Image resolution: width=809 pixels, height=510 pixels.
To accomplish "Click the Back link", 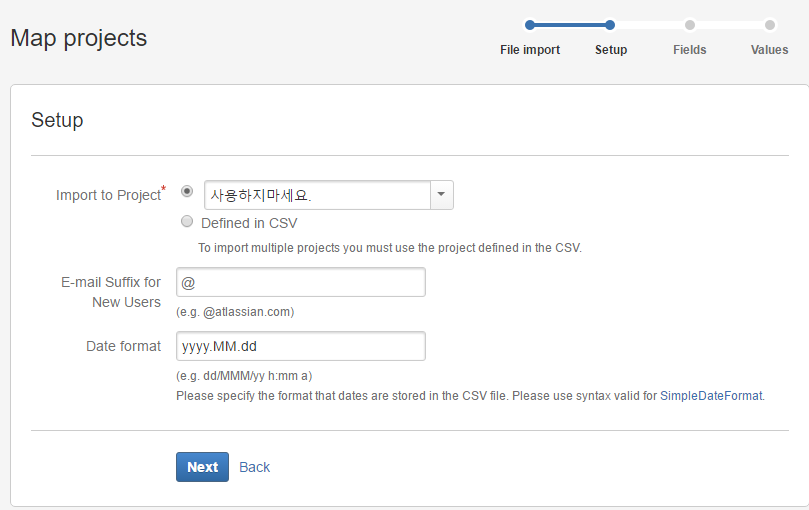I will point(254,467).
